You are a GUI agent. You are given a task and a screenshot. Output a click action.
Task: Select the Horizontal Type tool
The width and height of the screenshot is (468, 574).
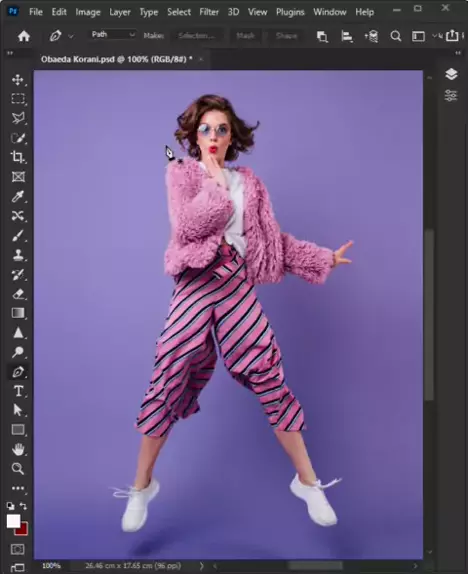coord(18,391)
